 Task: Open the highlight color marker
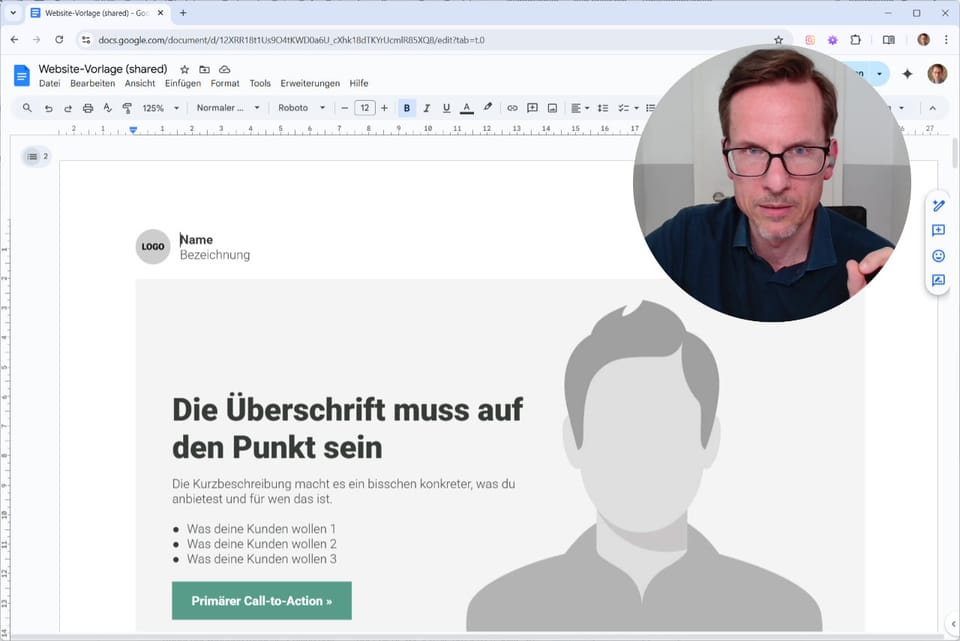[487, 108]
